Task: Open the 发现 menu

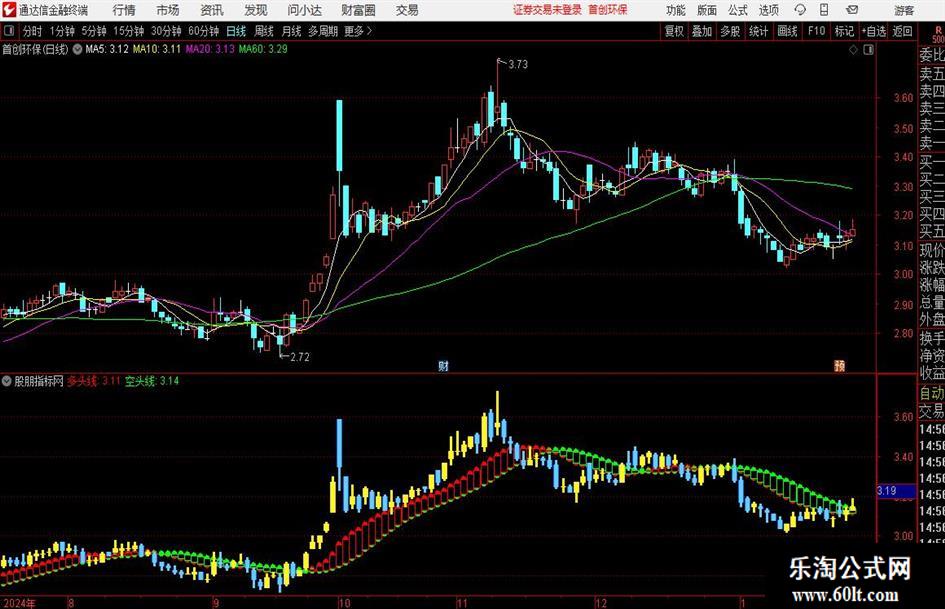Action: 256,10
